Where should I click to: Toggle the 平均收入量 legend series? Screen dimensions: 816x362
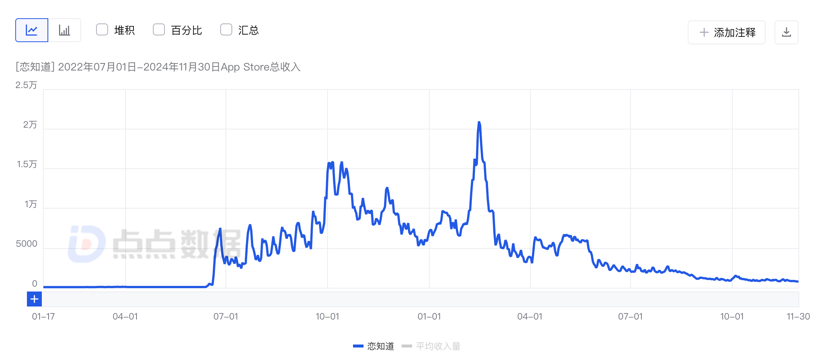(x=431, y=346)
